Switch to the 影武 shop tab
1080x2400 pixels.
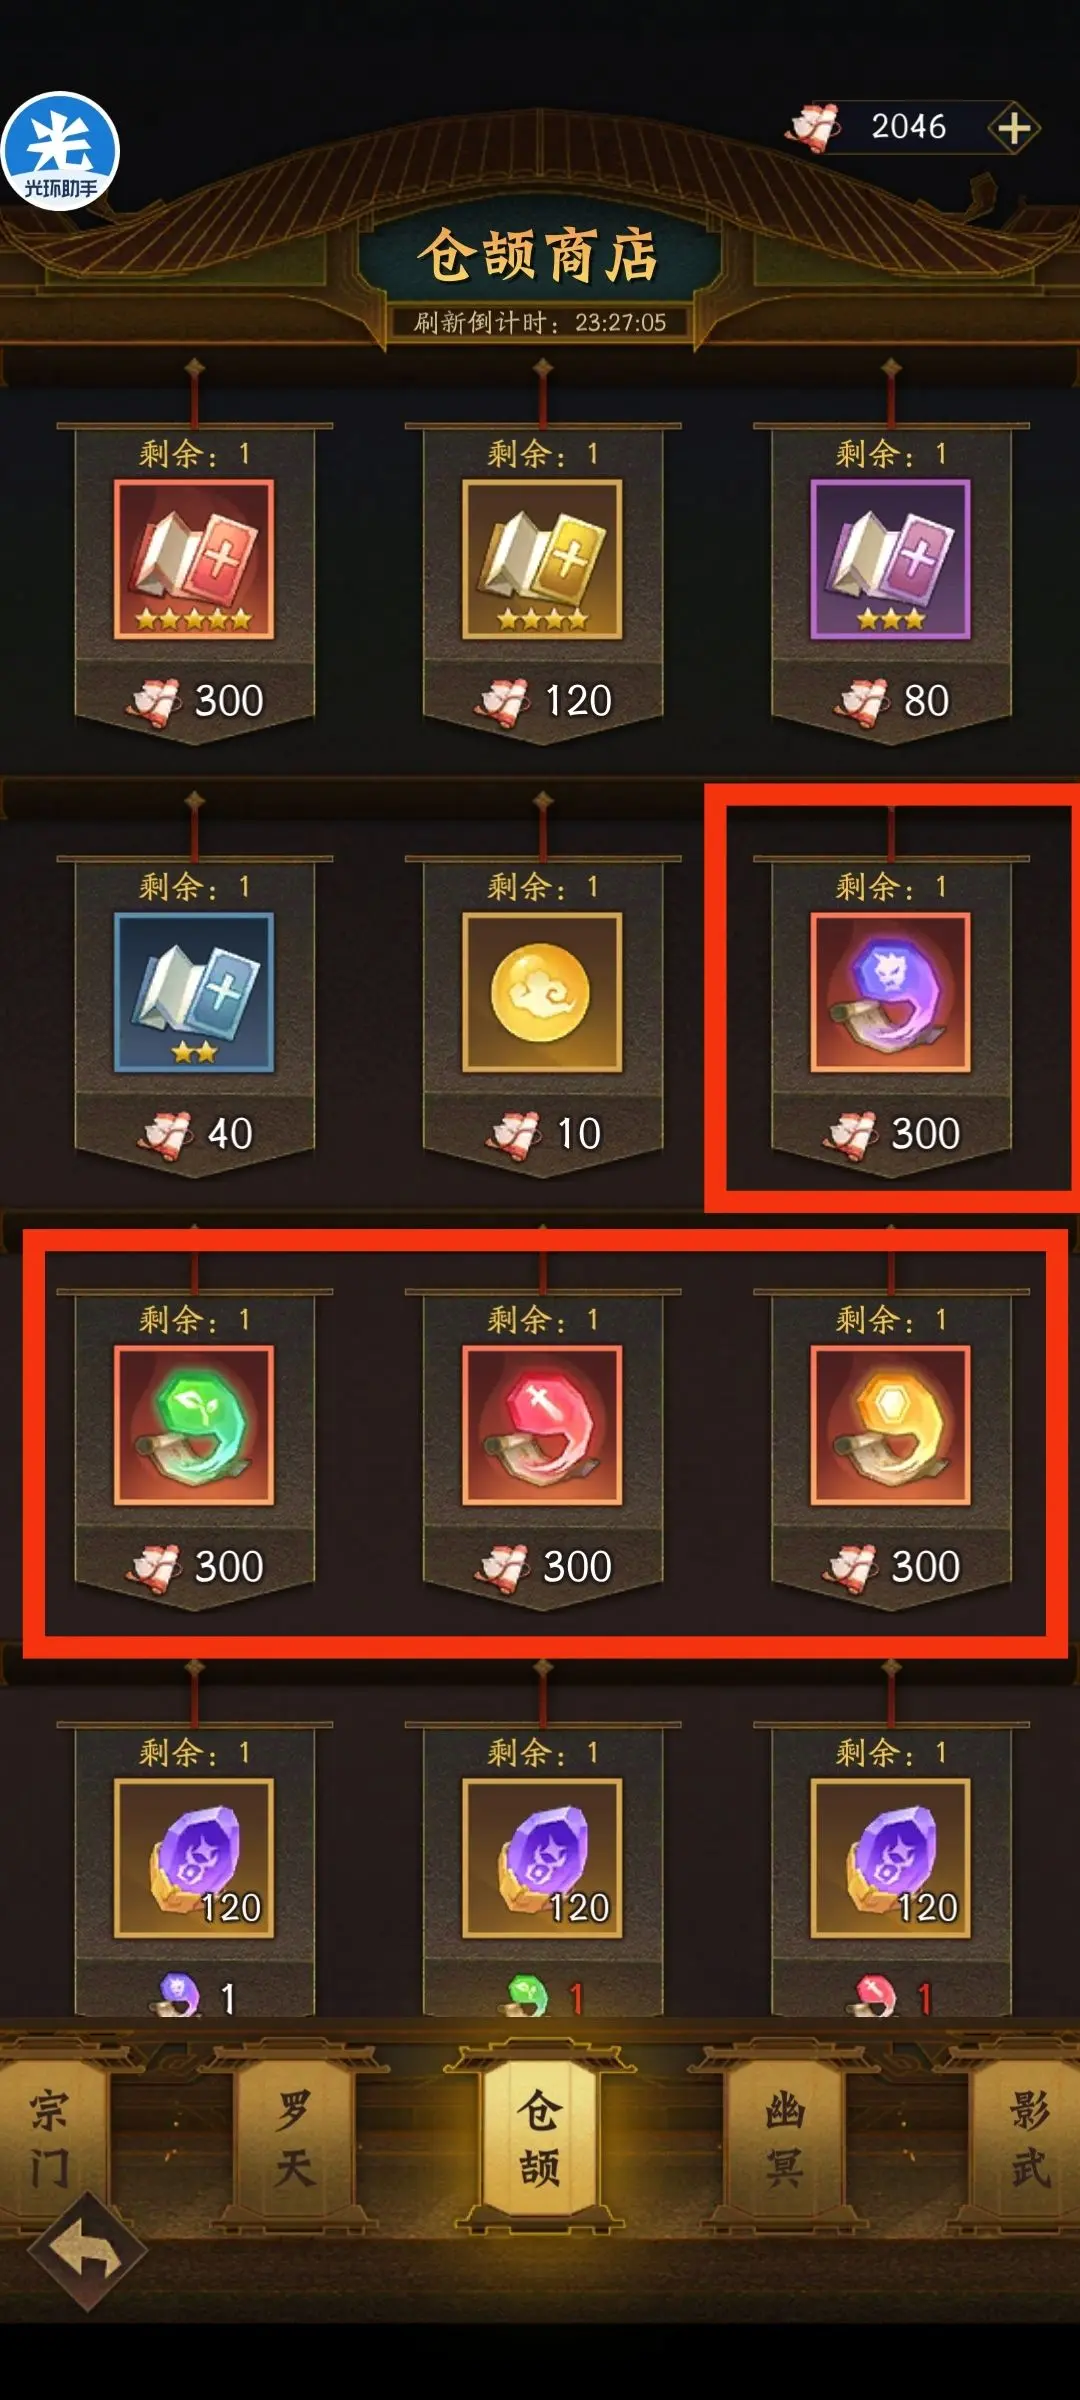click(1029, 2141)
